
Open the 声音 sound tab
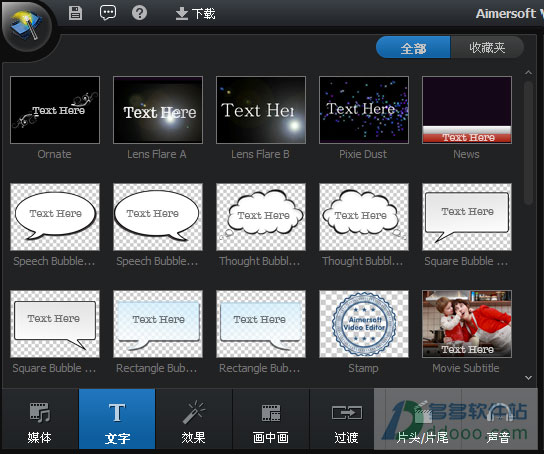click(499, 419)
